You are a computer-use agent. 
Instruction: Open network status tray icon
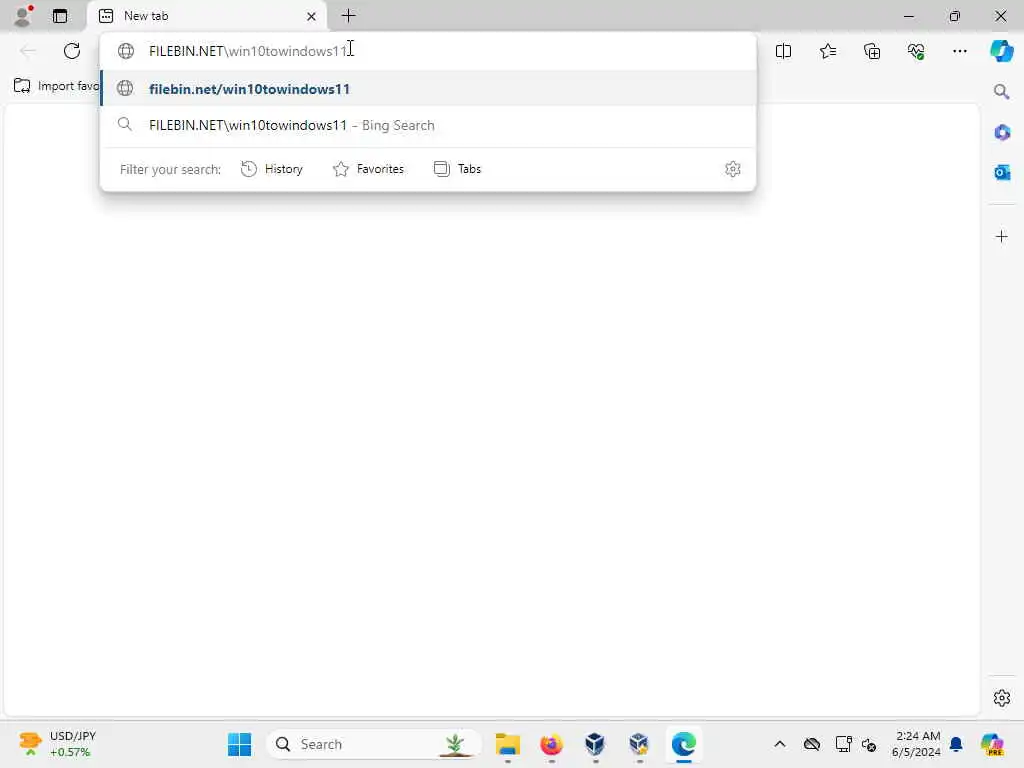click(843, 744)
